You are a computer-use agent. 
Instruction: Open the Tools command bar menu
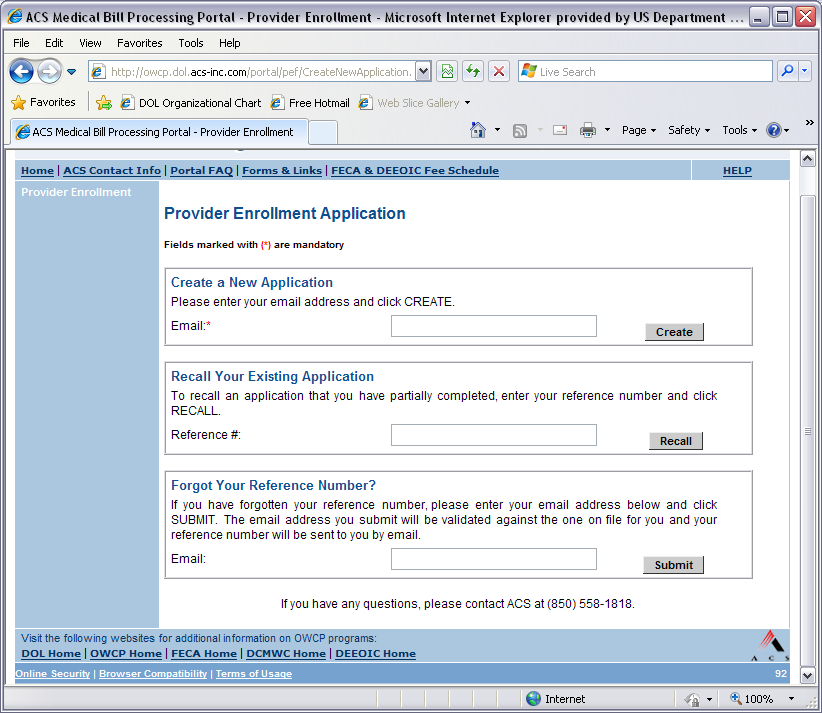[740, 130]
